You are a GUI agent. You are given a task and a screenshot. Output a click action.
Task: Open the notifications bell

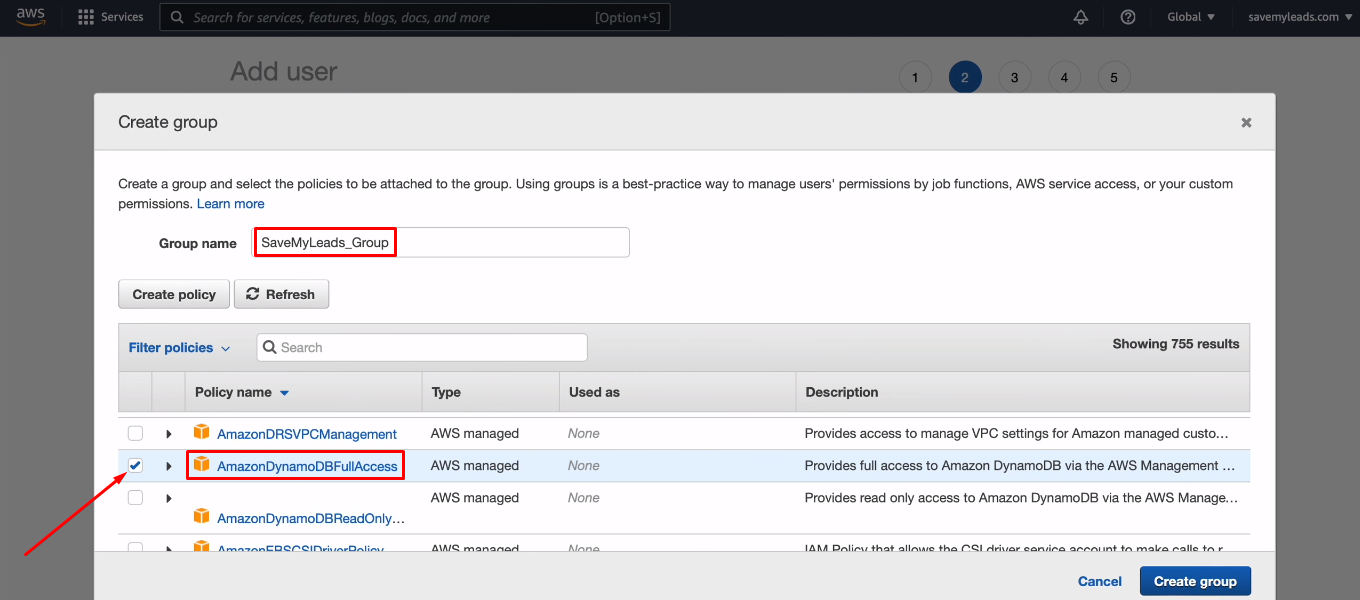click(1081, 17)
